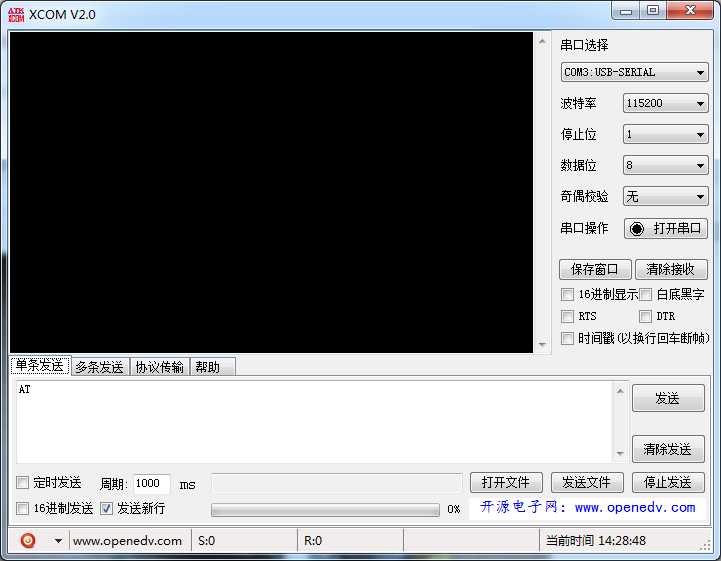721x561 pixels.
Task: Click the 清除发送 button
Action: [668, 449]
